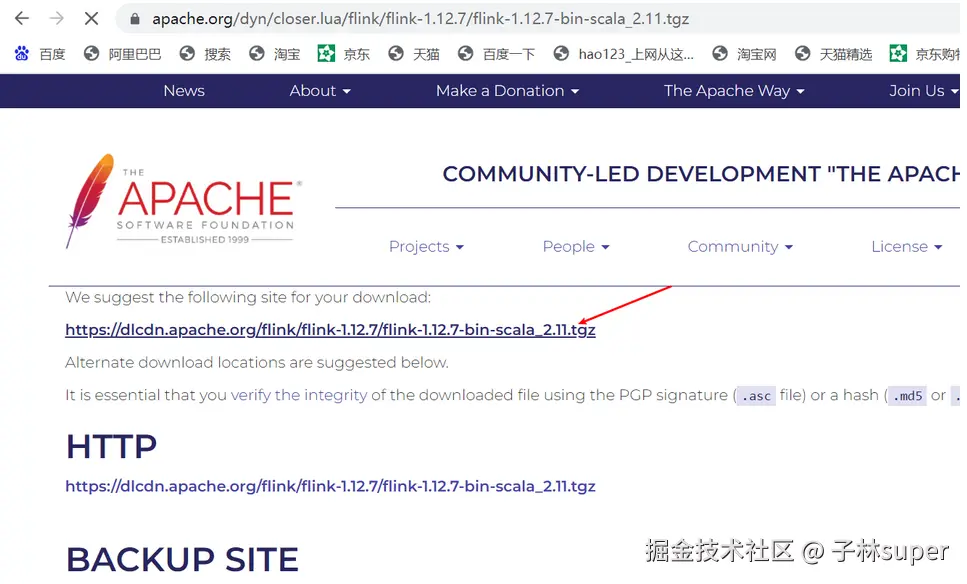The width and height of the screenshot is (967, 584).
Task: Open the 阿里巴巴 bookmark
Action: (123, 54)
